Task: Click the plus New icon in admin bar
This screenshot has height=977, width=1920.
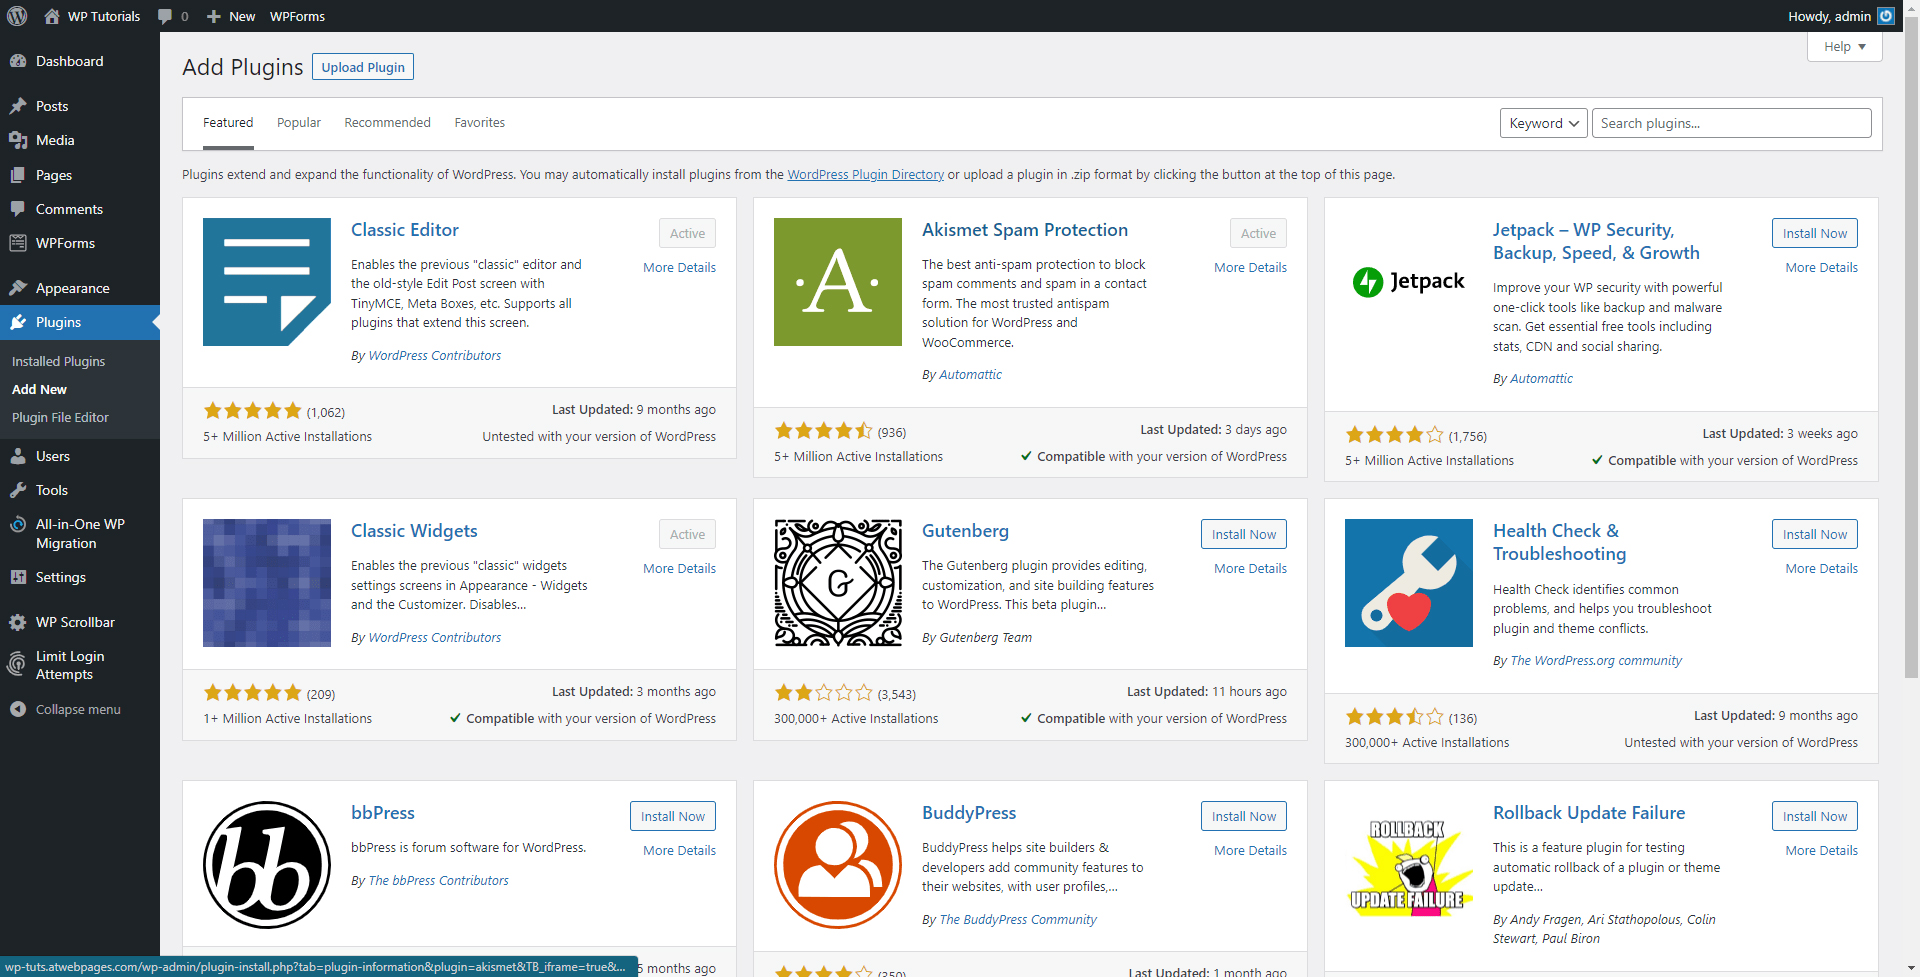Action: click(213, 16)
